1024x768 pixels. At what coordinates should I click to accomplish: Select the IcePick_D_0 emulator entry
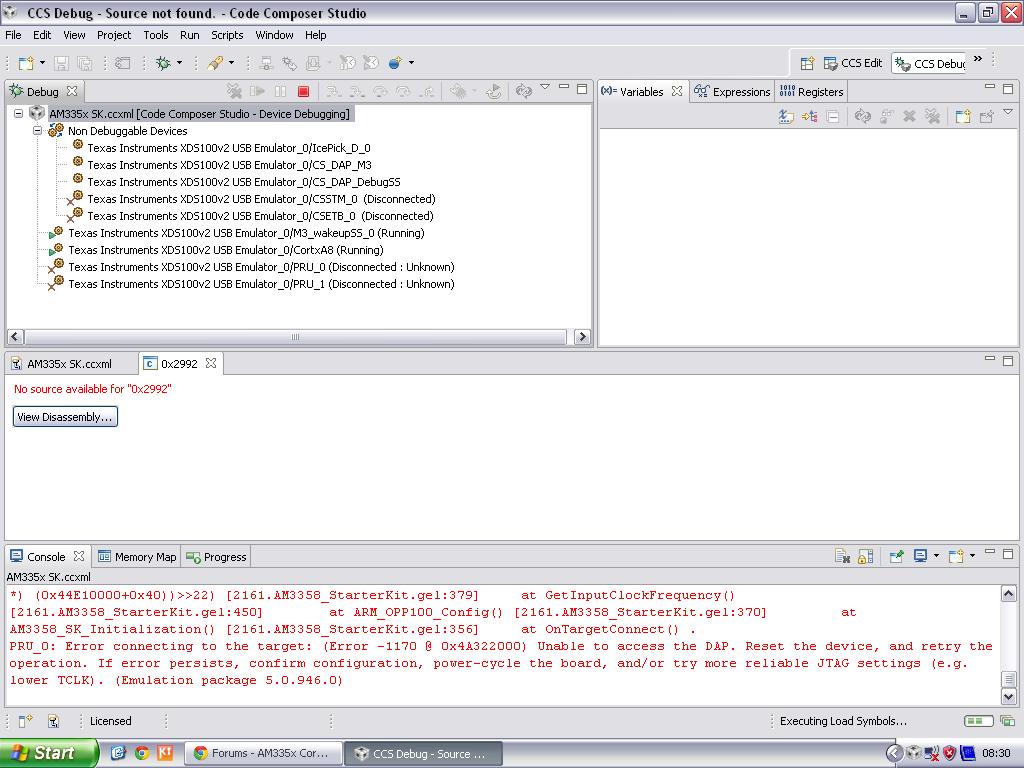229,148
